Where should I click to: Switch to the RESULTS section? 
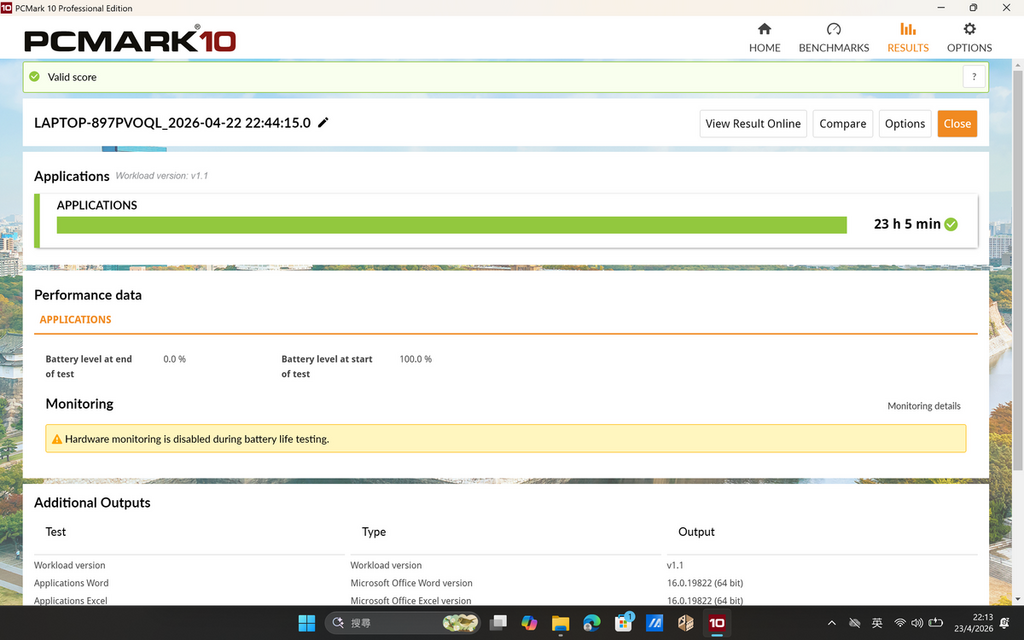coord(907,38)
